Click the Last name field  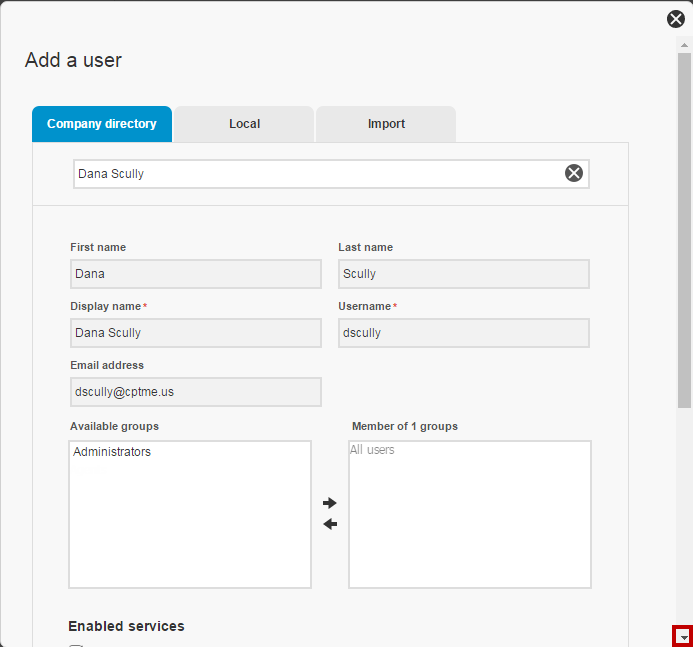point(464,274)
